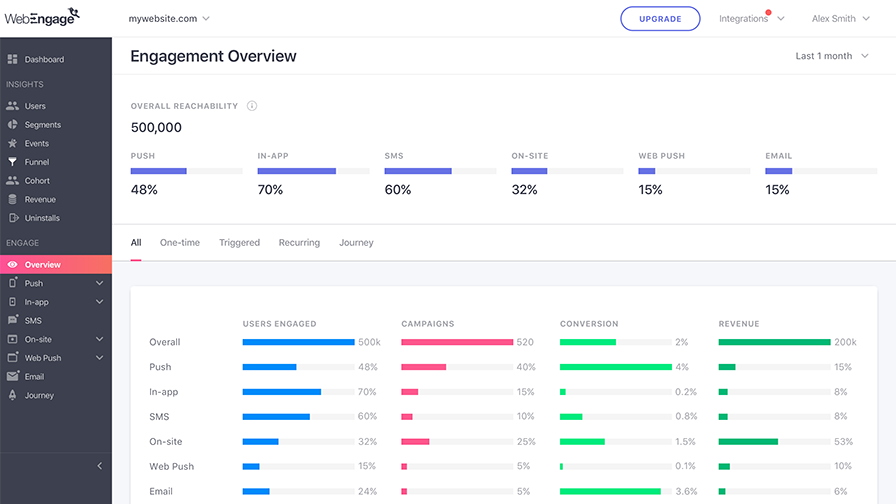Open the Last 1 month date range dropdown

click(832, 56)
